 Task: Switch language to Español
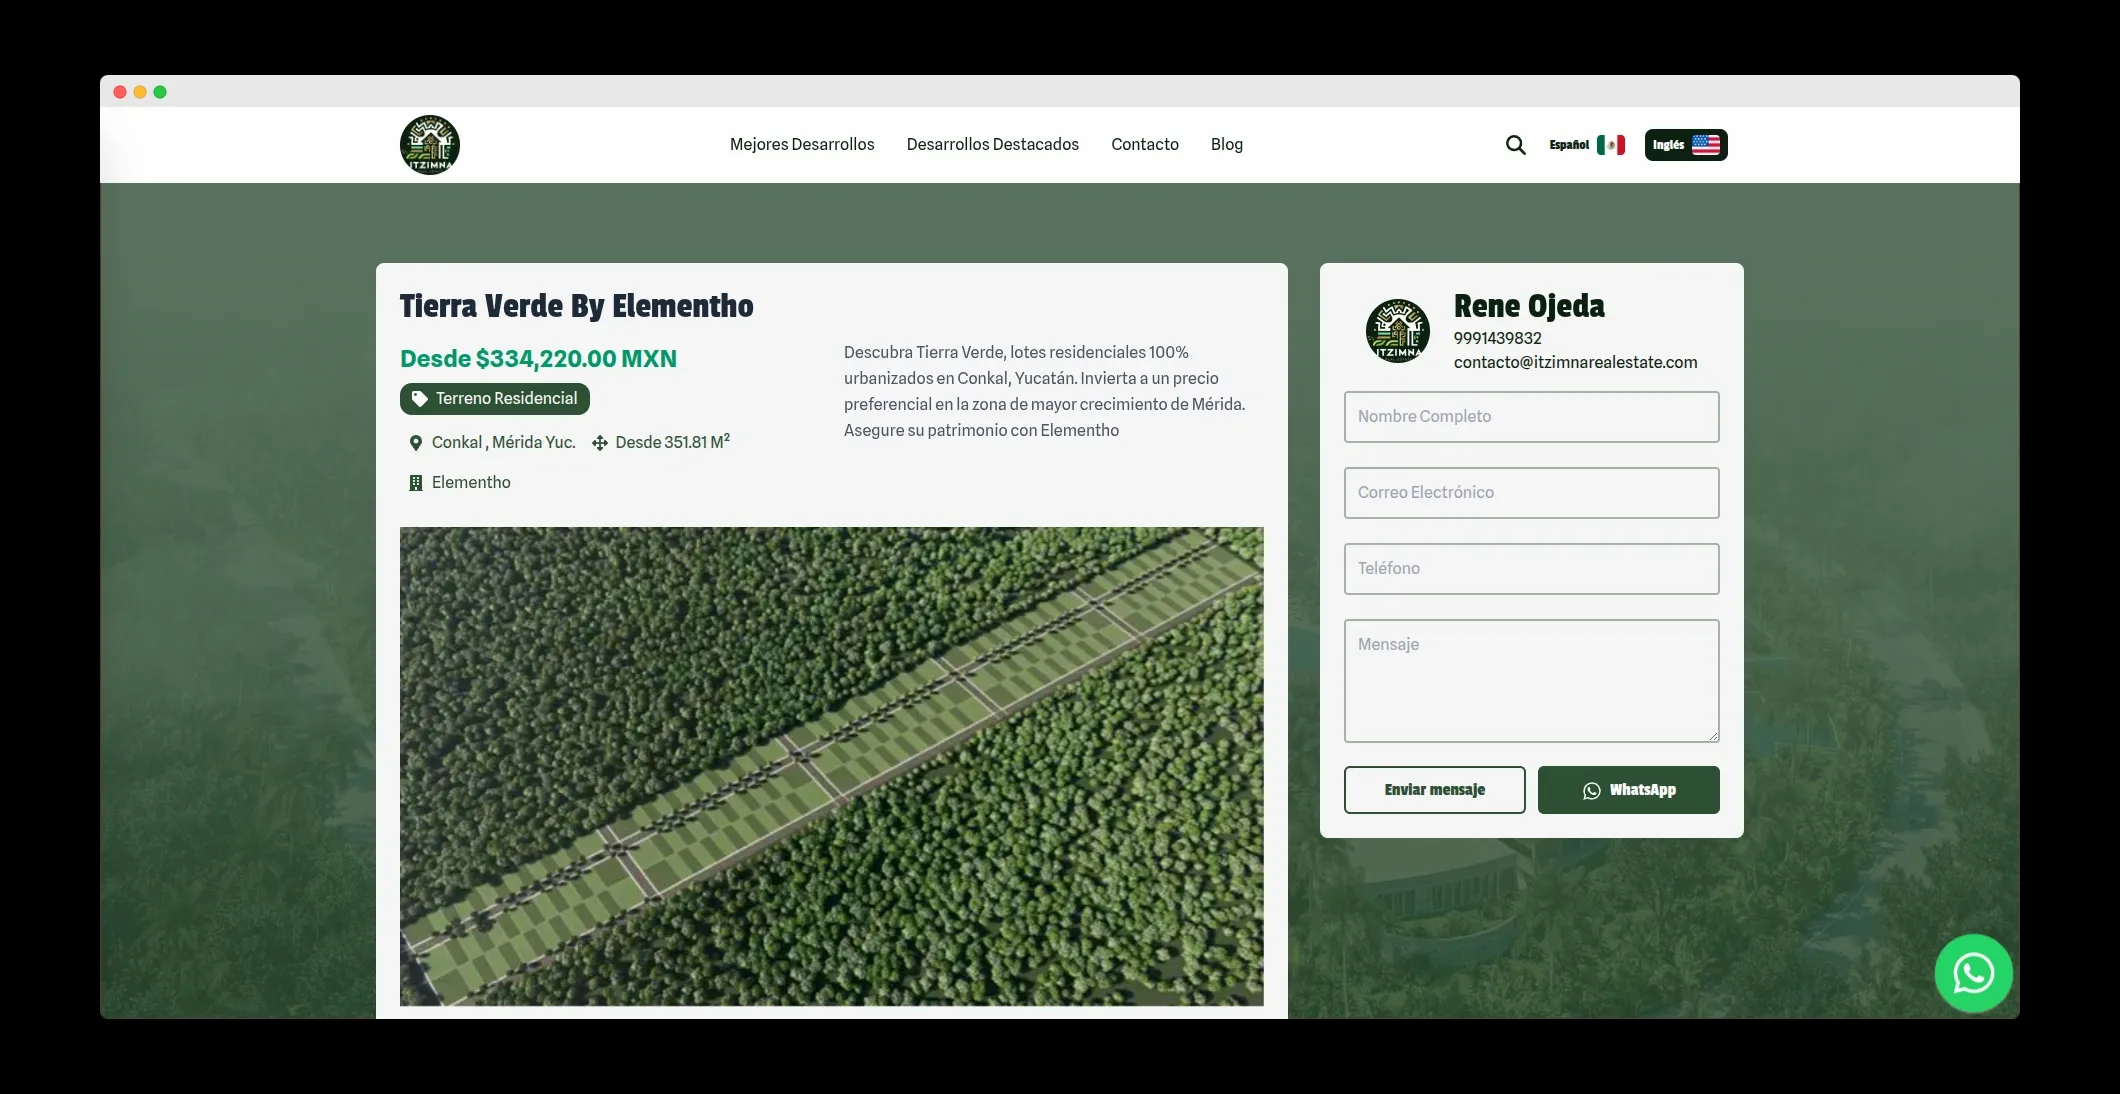[1569, 145]
